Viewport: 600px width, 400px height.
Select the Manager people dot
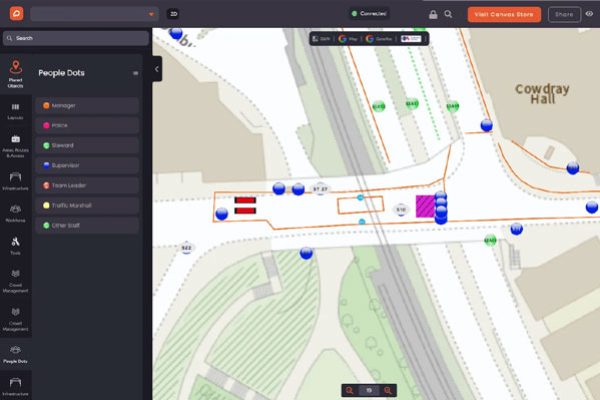tap(87, 106)
